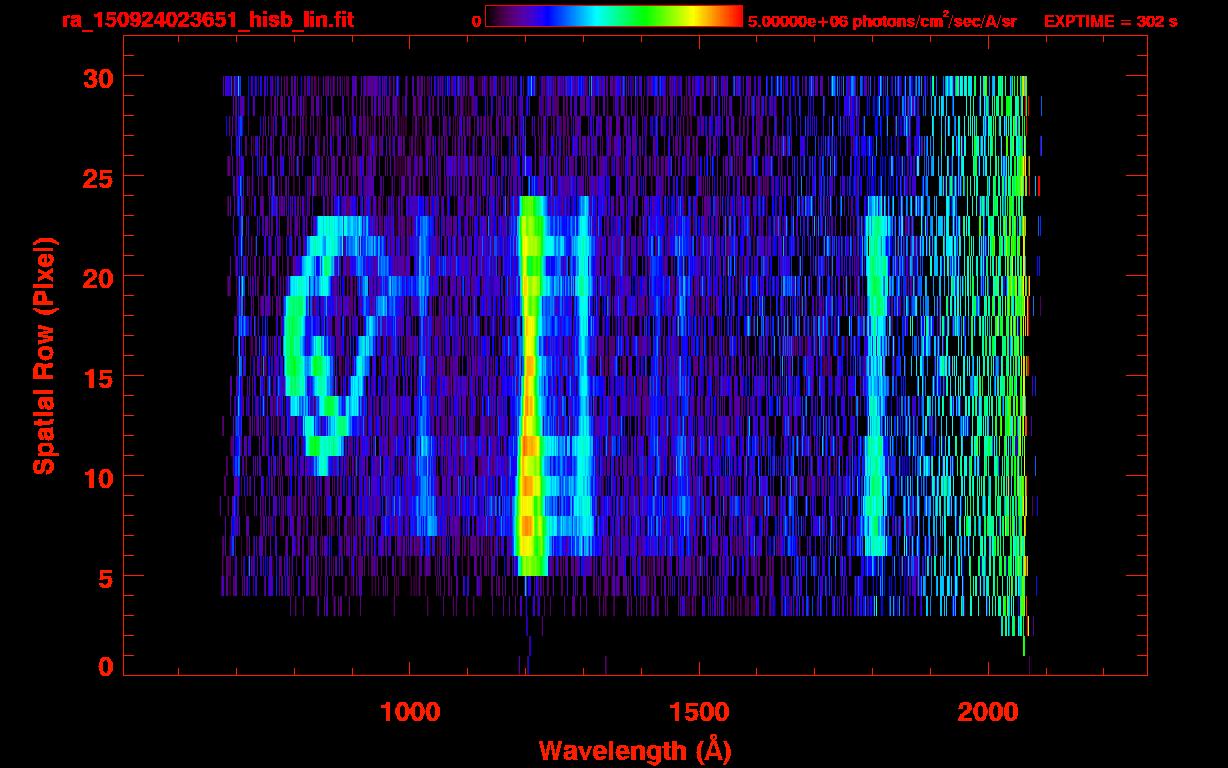
Task: Click the Wavelength (Å) axis title
Action: tap(633, 749)
